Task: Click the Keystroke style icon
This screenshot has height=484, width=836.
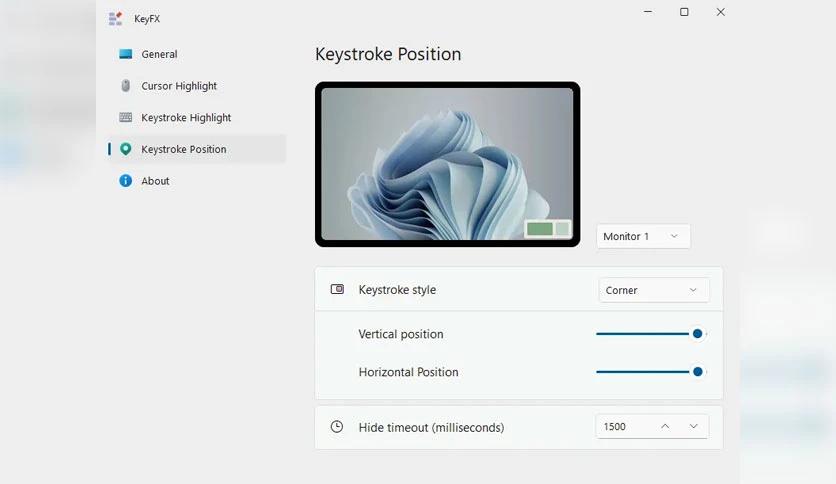Action: click(x=337, y=289)
